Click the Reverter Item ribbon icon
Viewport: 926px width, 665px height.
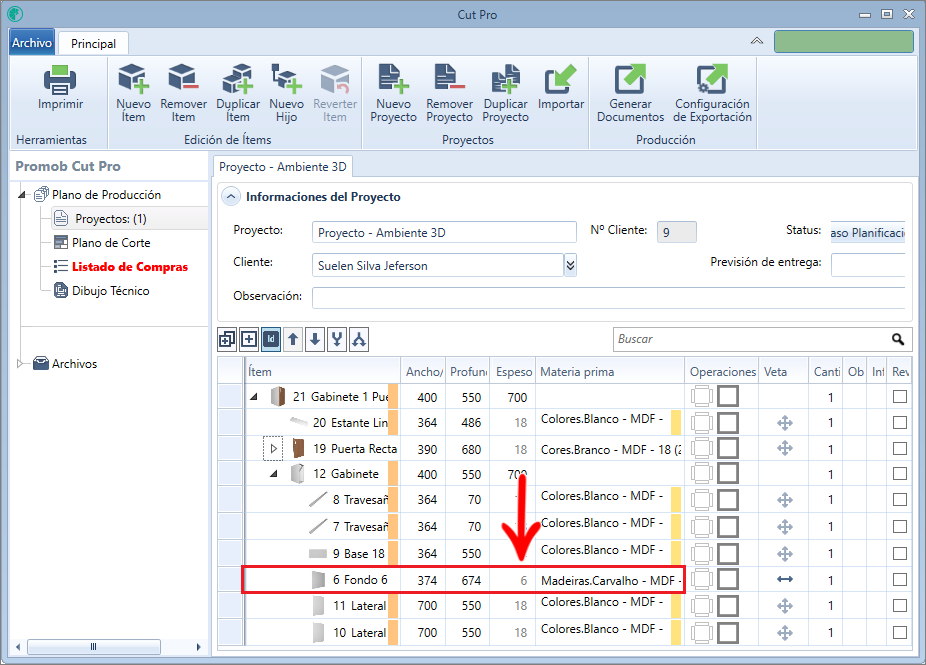click(x=335, y=79)
